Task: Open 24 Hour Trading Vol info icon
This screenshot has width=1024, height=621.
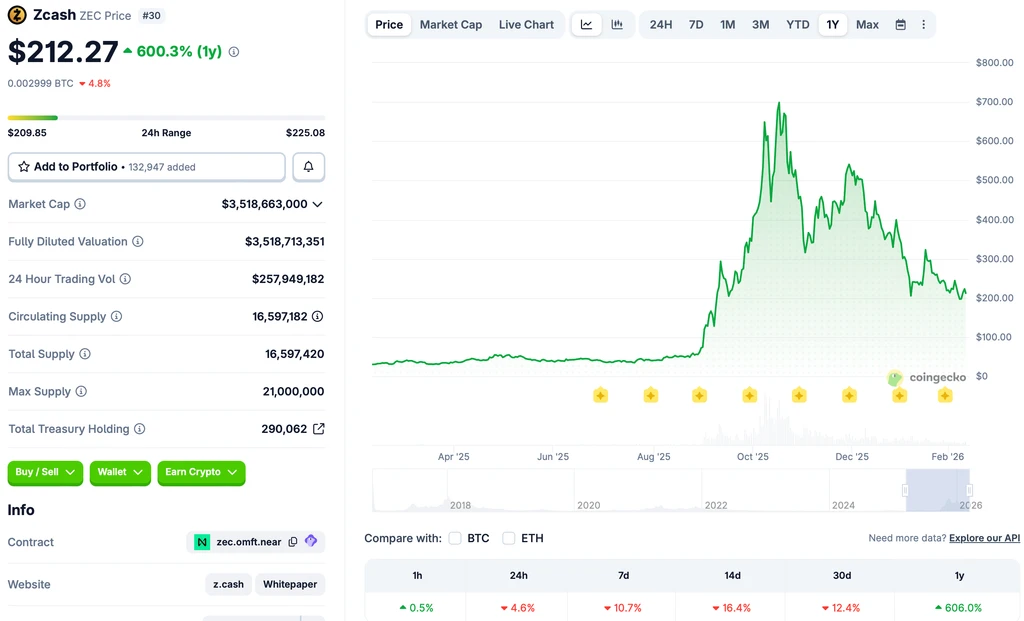Action: coord(125,279)
